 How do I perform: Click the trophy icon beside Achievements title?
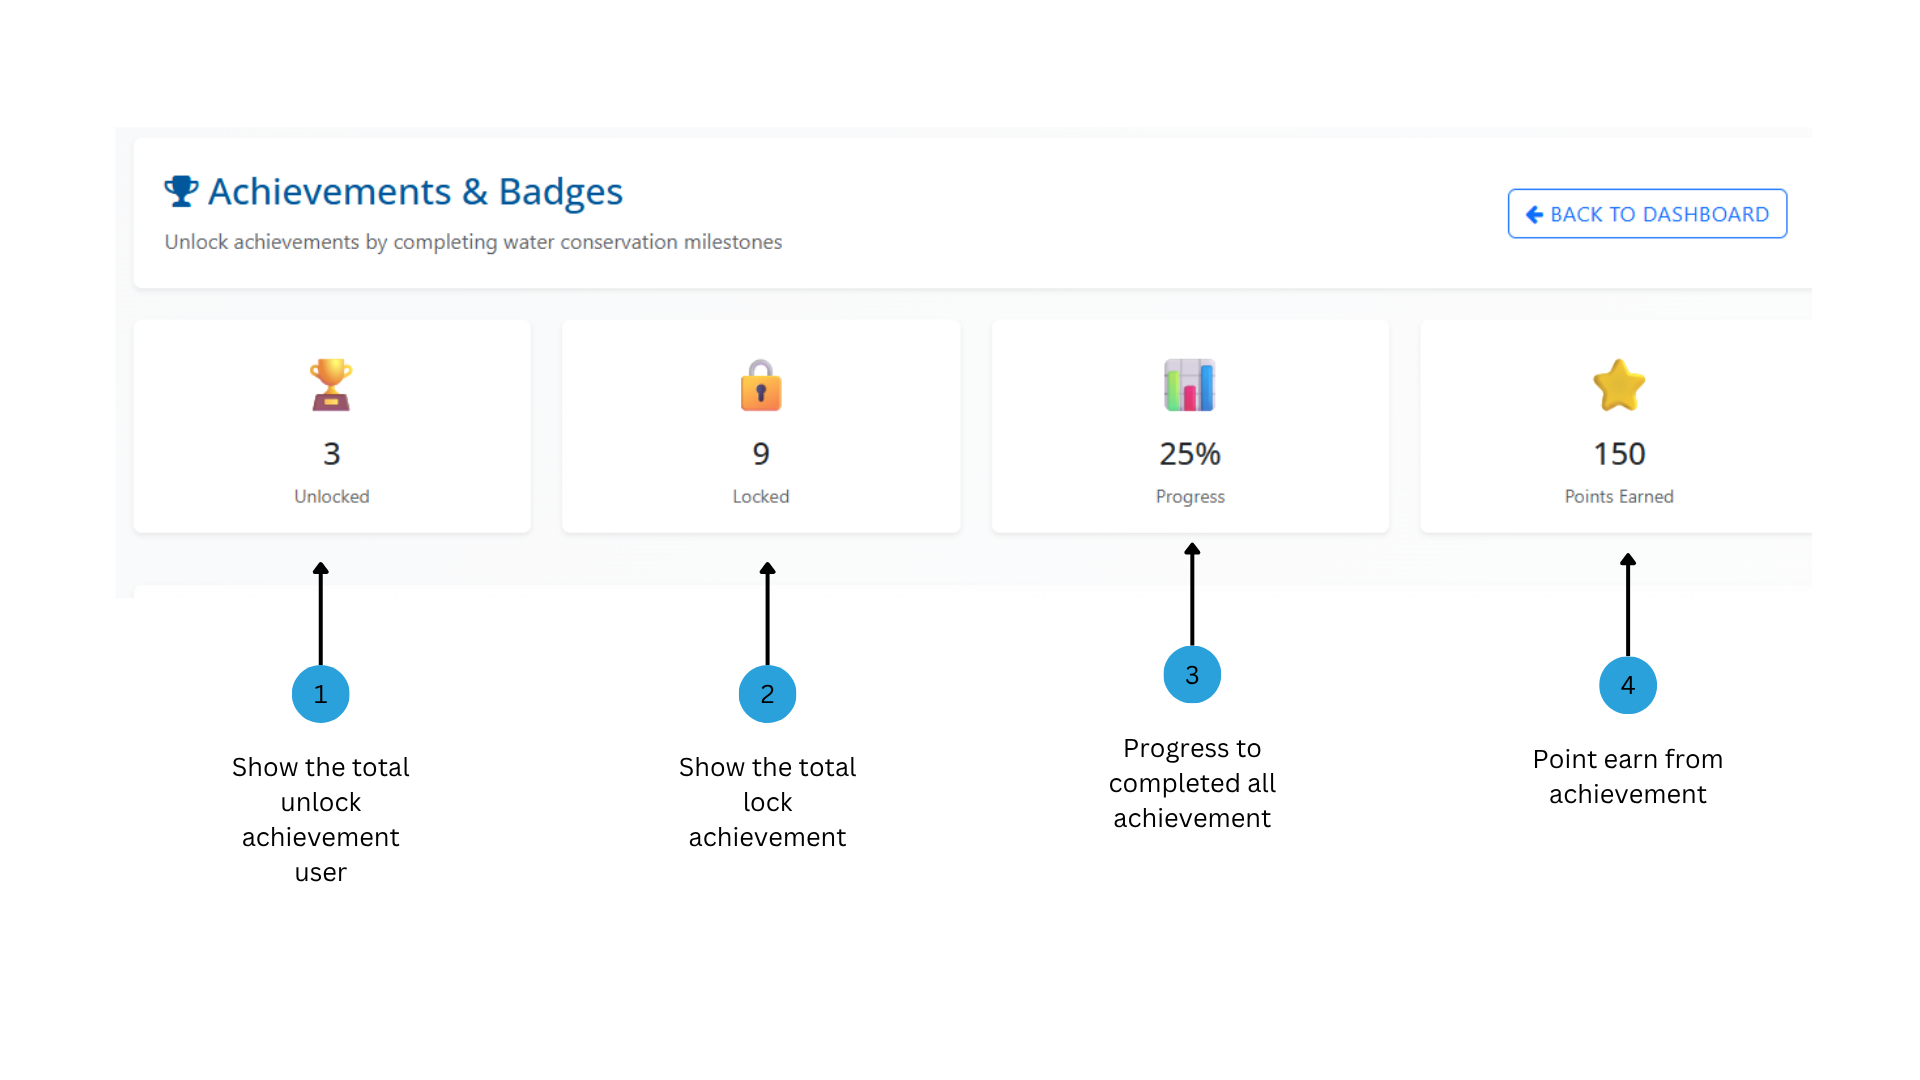pyautogui.click(x=181, y=191)
